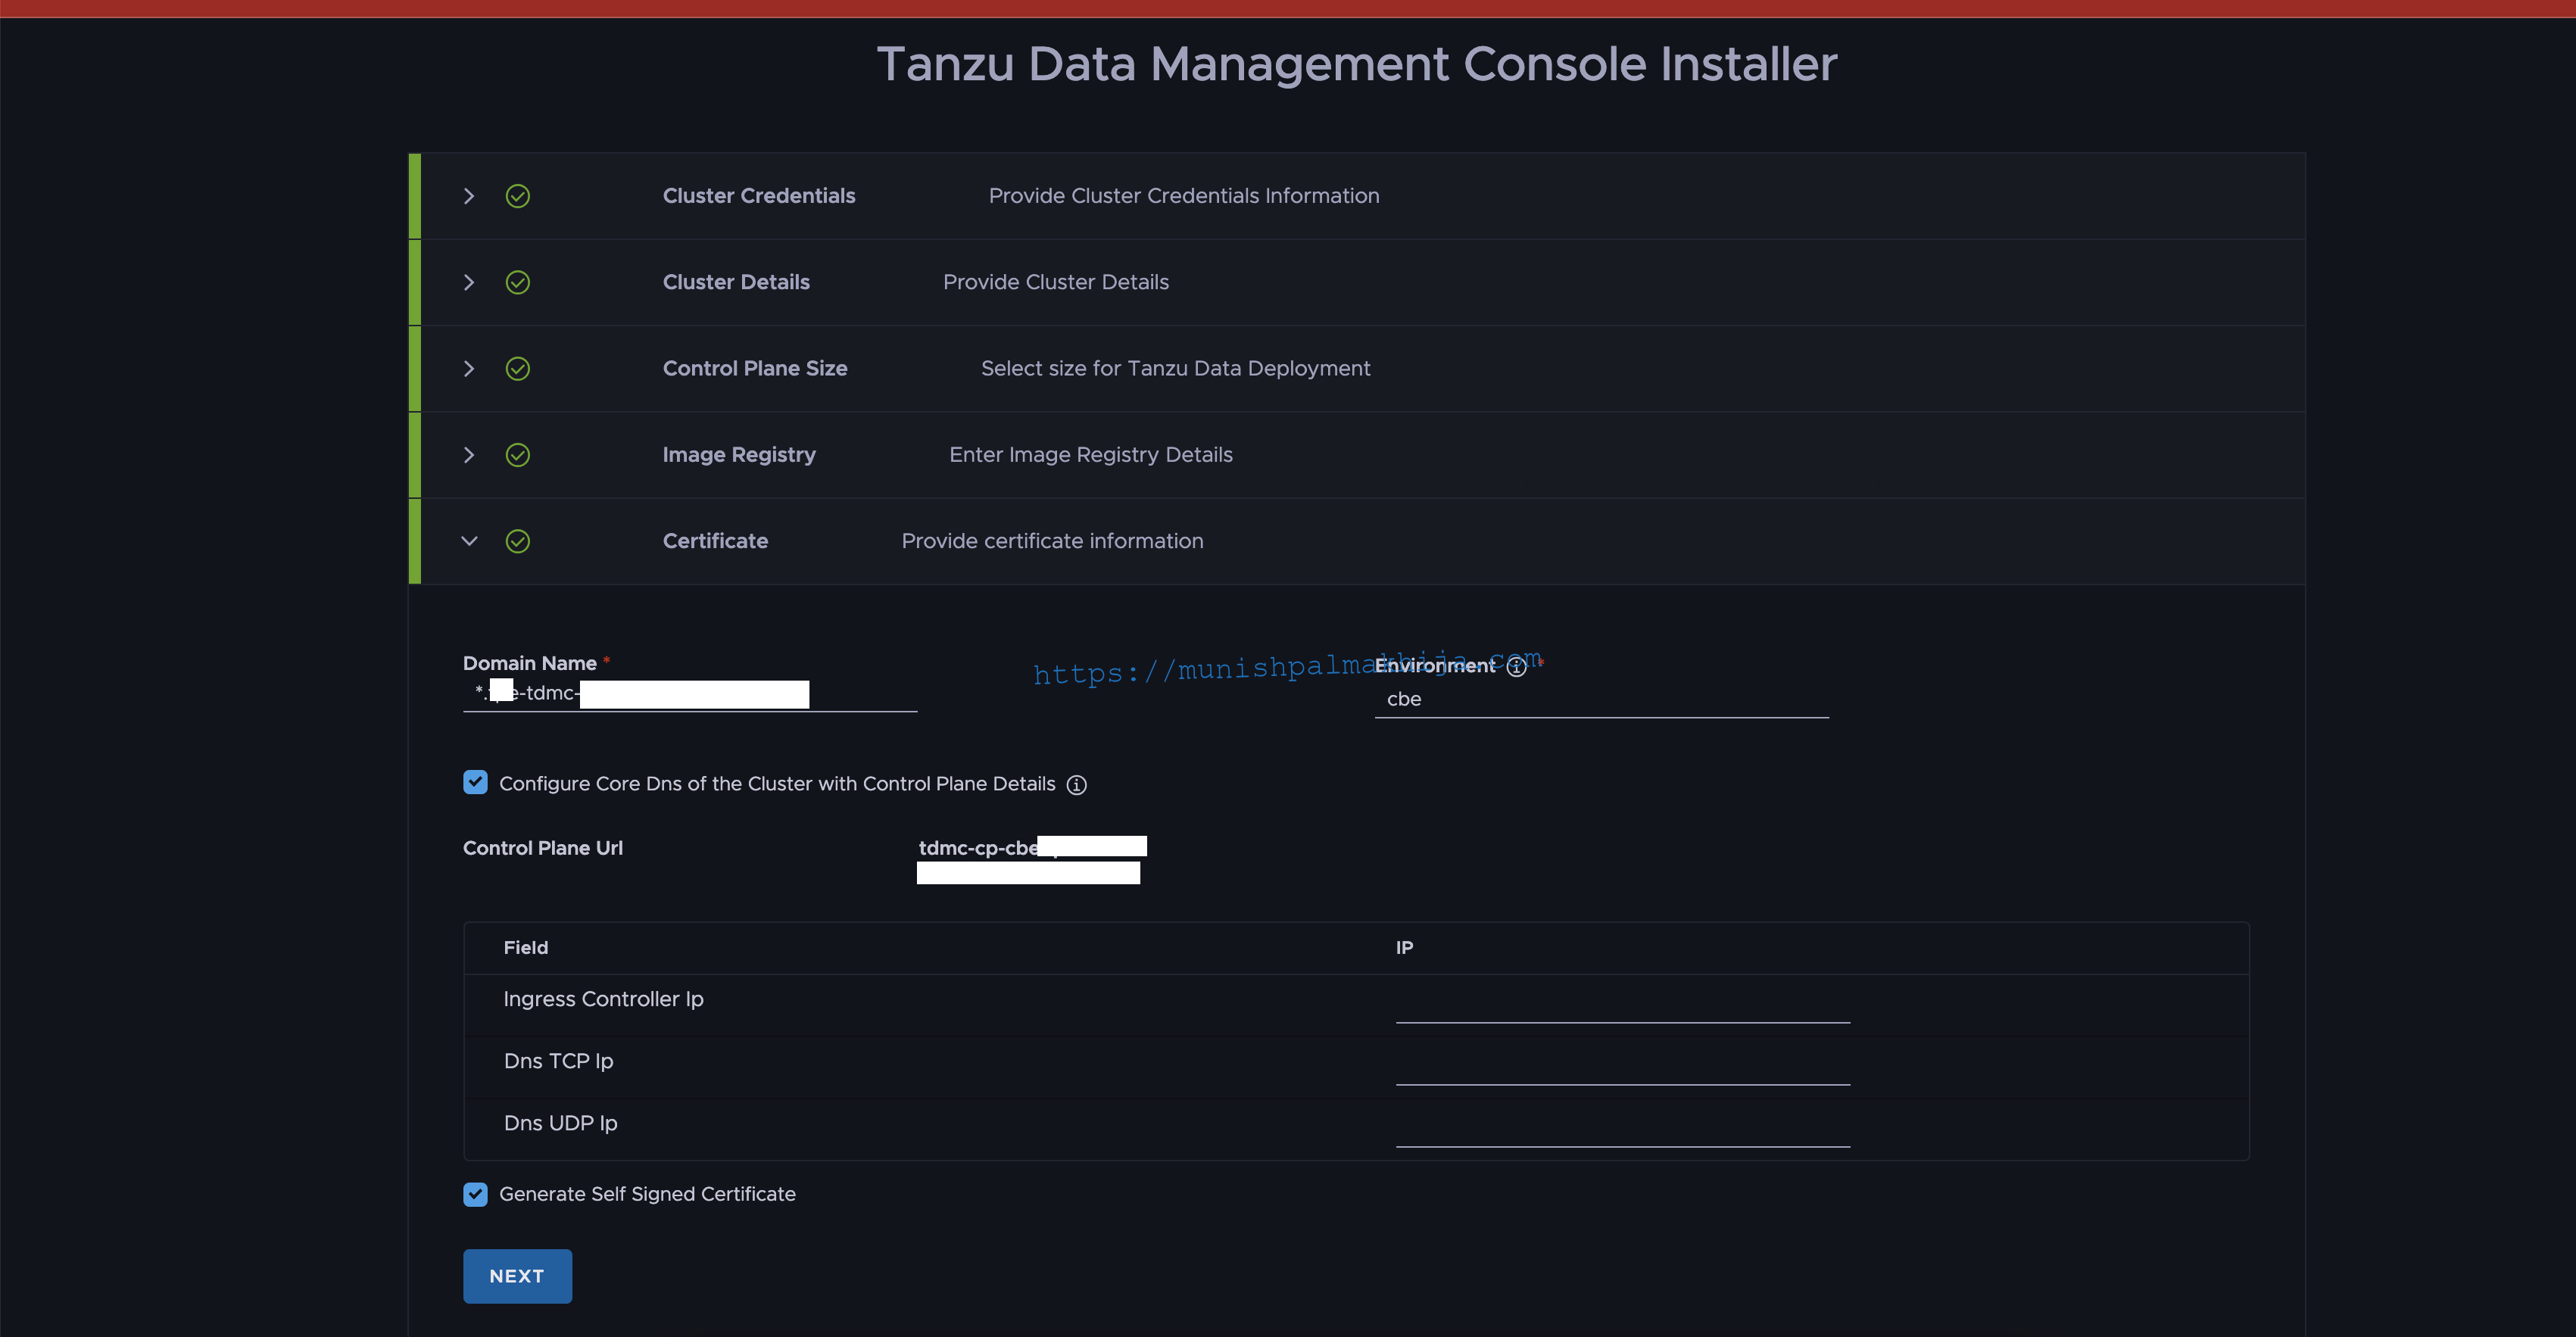2576x1337 pixels.
Task: Select the Cluster Details step title
Action: coord(736,282)
